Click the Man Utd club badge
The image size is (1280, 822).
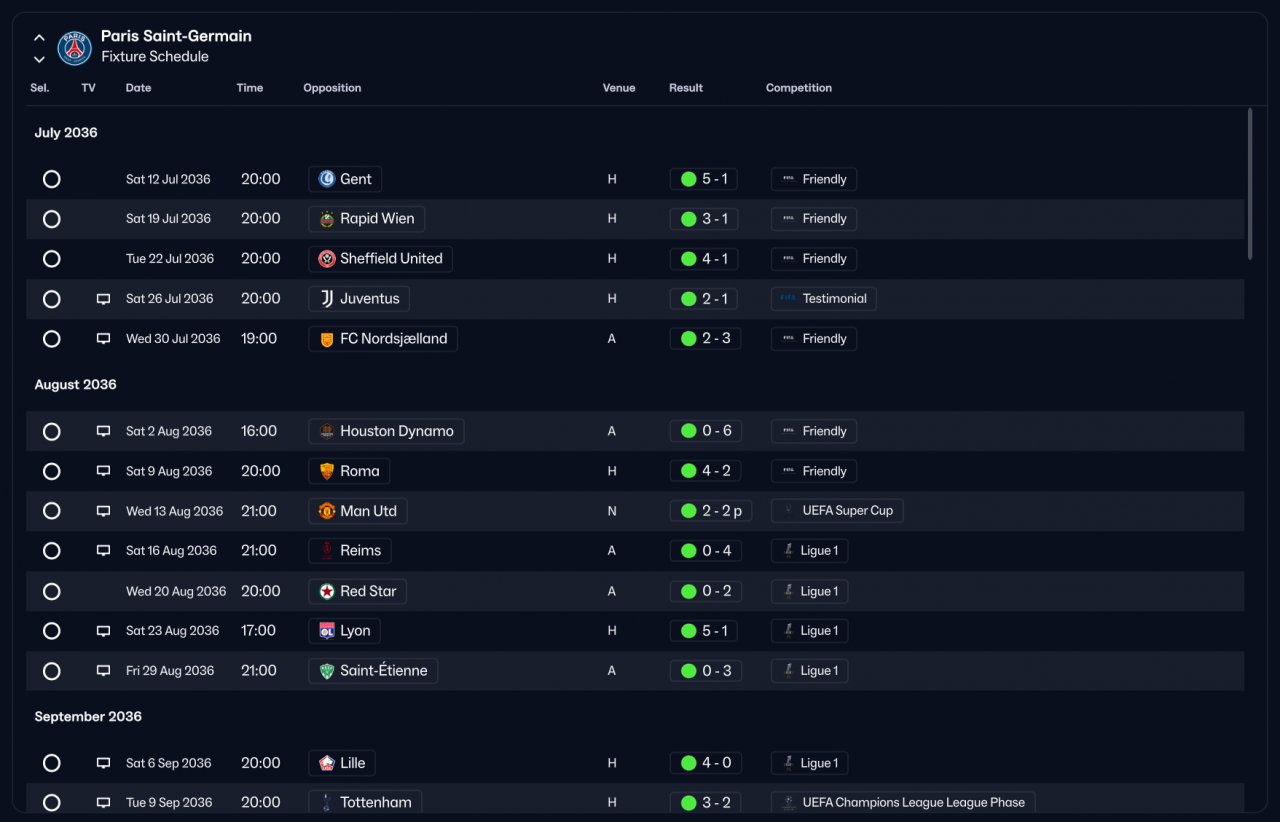pos(326,511)
